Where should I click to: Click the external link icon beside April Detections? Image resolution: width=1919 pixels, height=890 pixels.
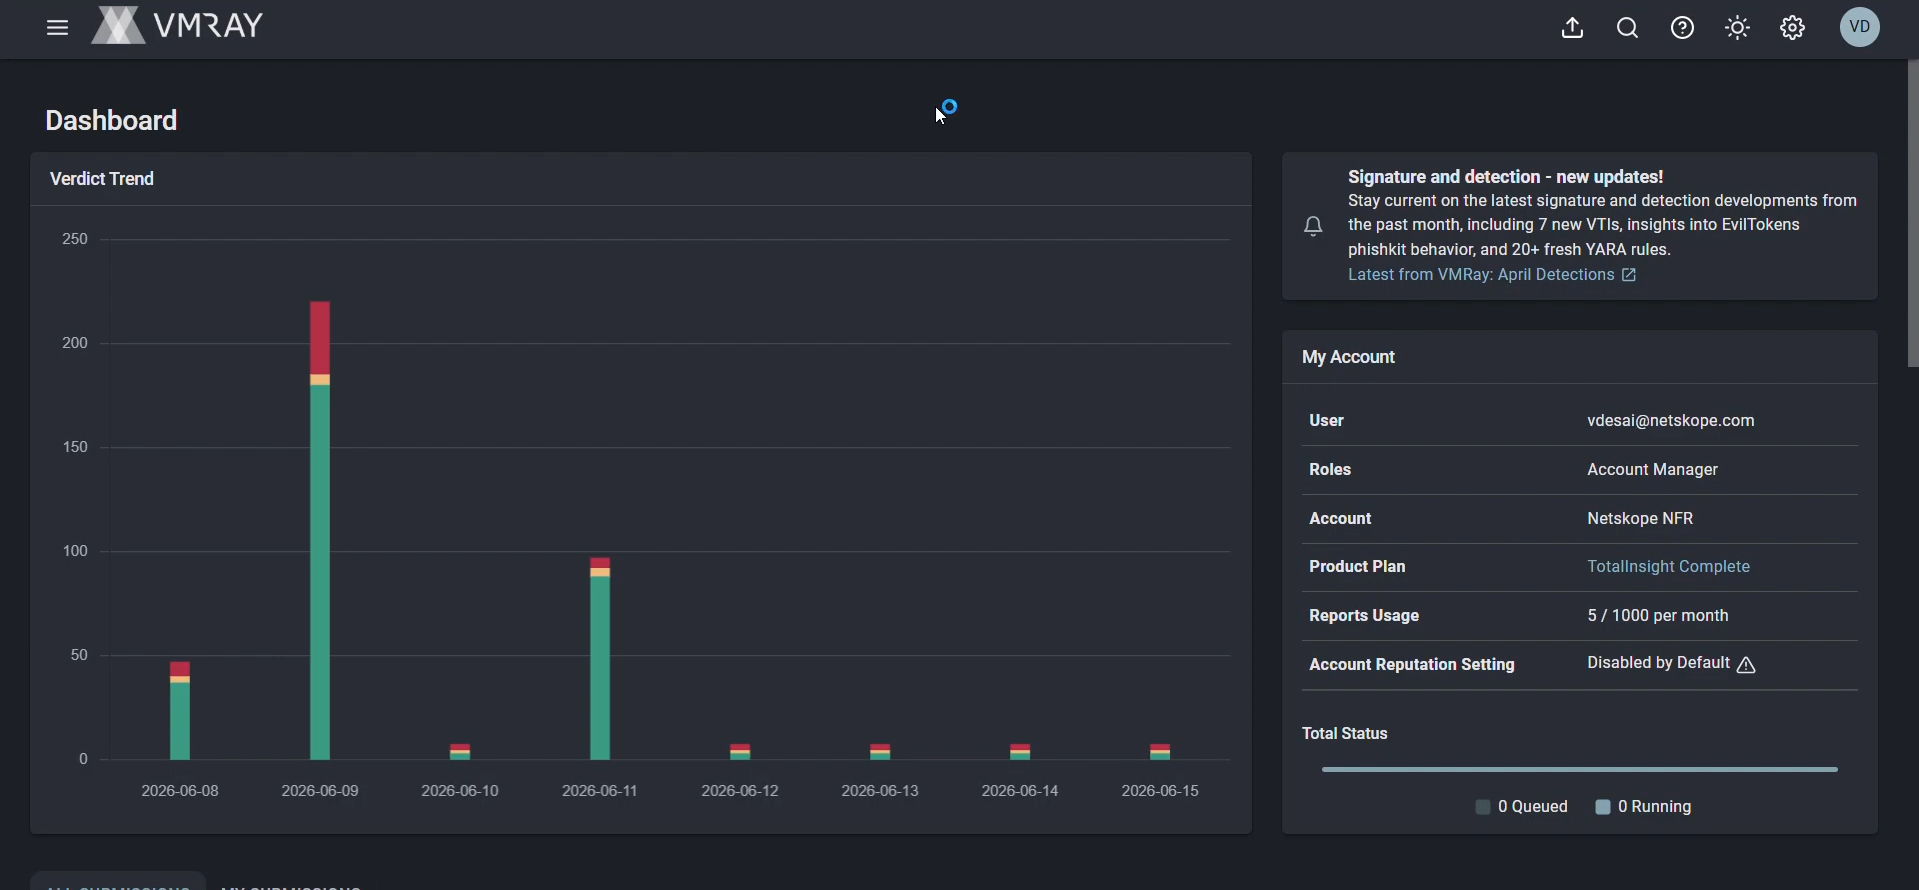tap(1629, 275)
